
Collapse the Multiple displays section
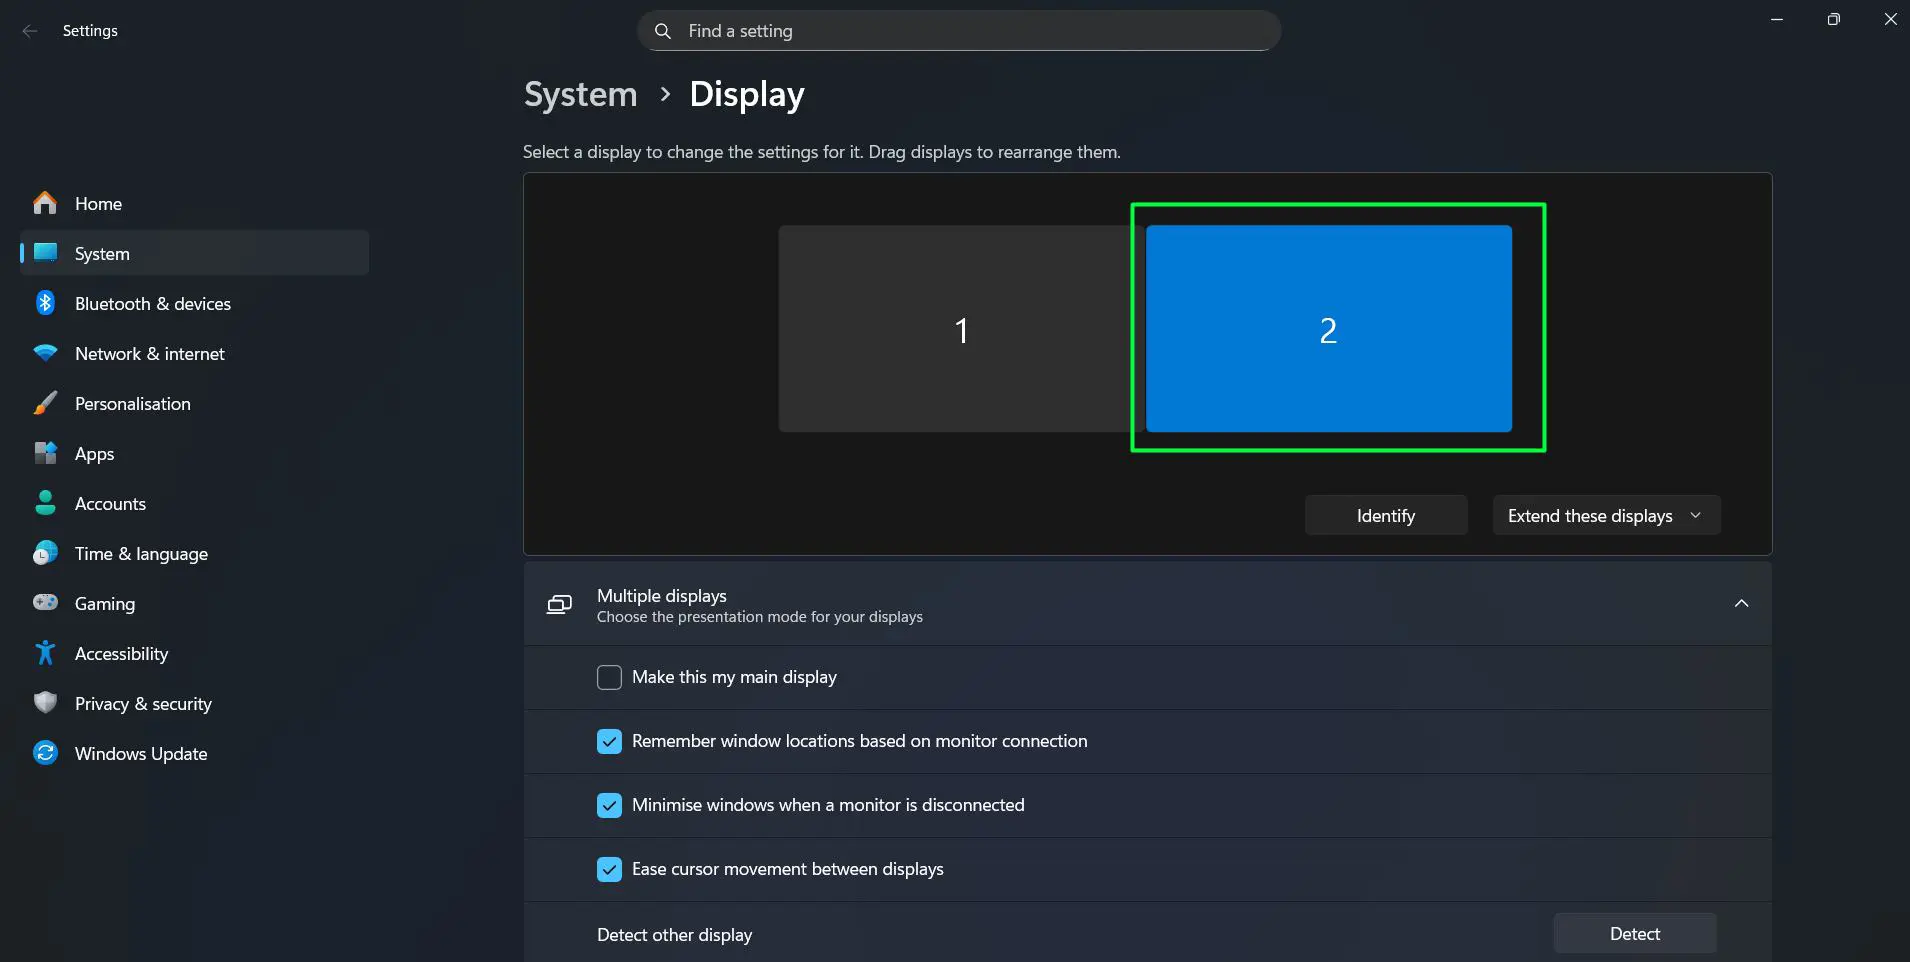[x=1742, y=604]
